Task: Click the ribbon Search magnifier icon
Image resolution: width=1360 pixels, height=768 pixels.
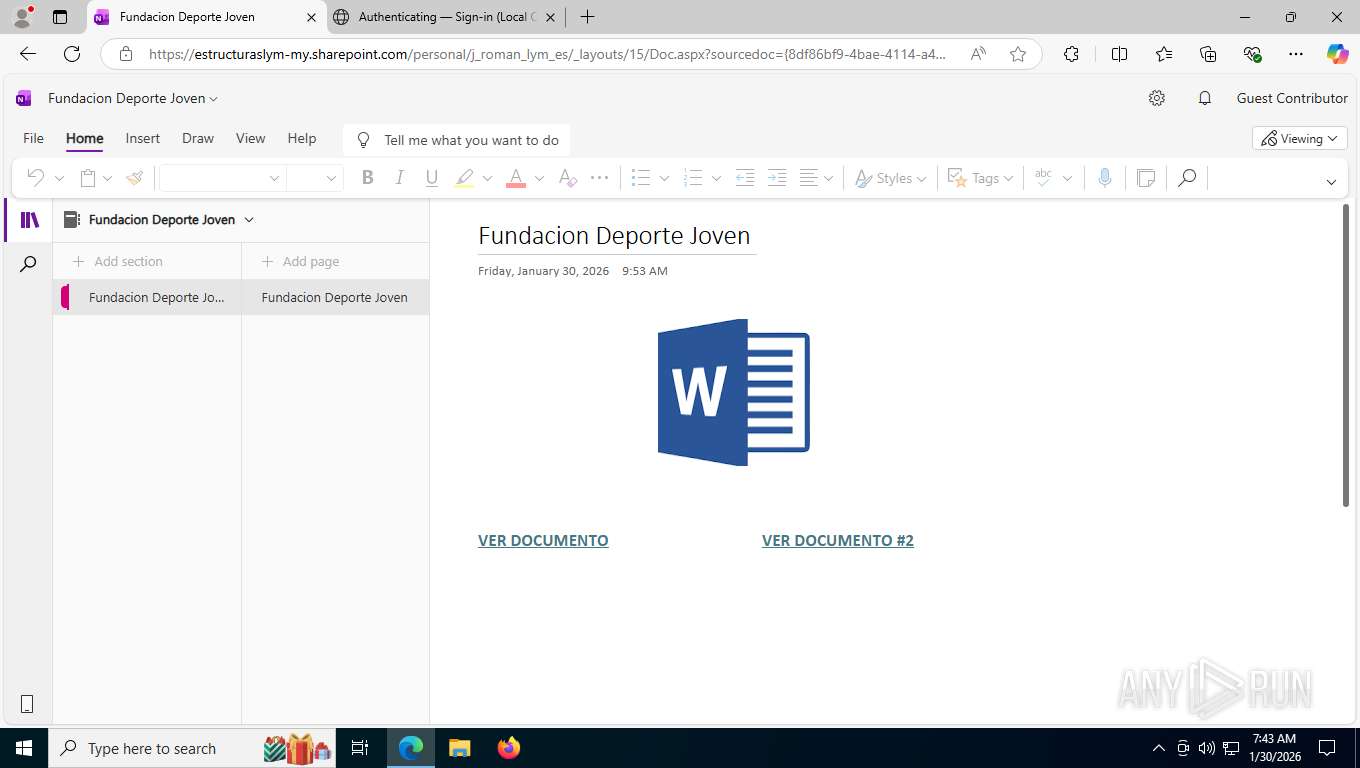Action: click(1187, 178)
